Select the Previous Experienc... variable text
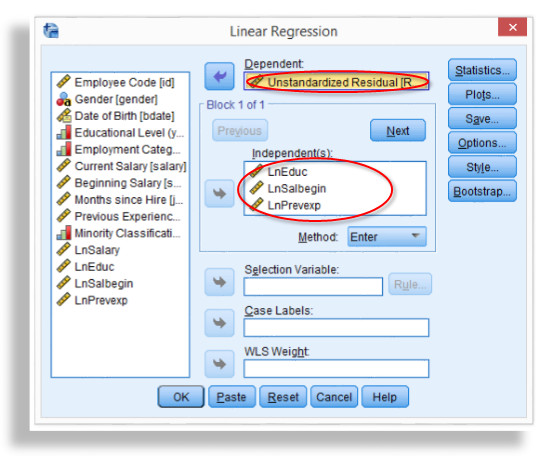The height and width of the screenshot is (456, 545). pos(128,216)
